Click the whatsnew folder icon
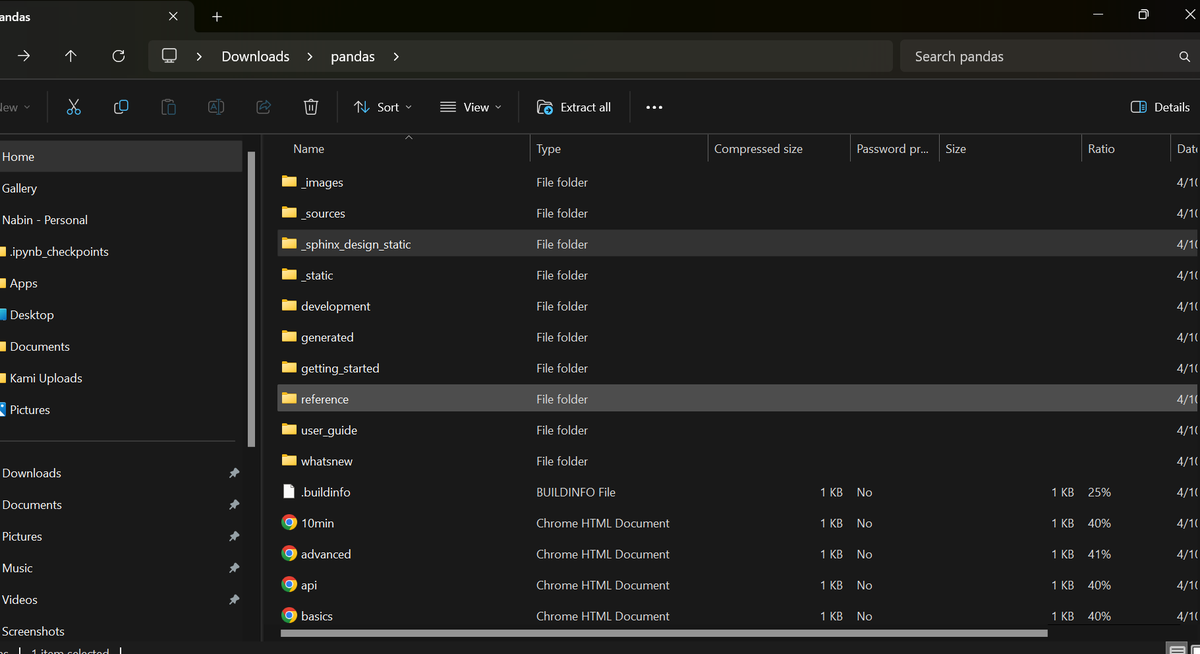This screenshot has width=1200, height=654. pyautogui.click(x=289, y=461)
